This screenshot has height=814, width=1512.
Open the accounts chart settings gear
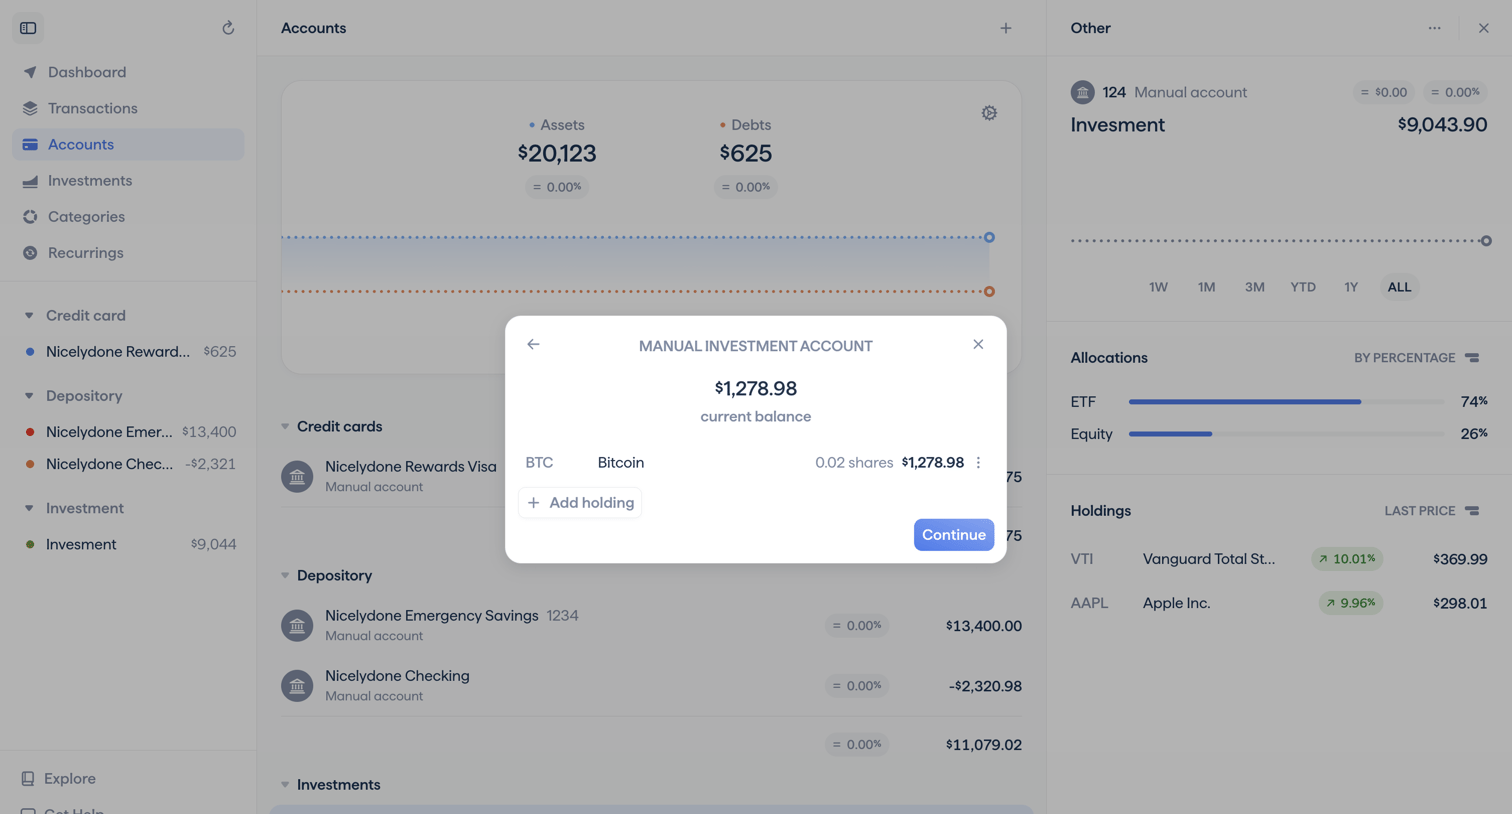pyautogui.click(x=989, y=113)
